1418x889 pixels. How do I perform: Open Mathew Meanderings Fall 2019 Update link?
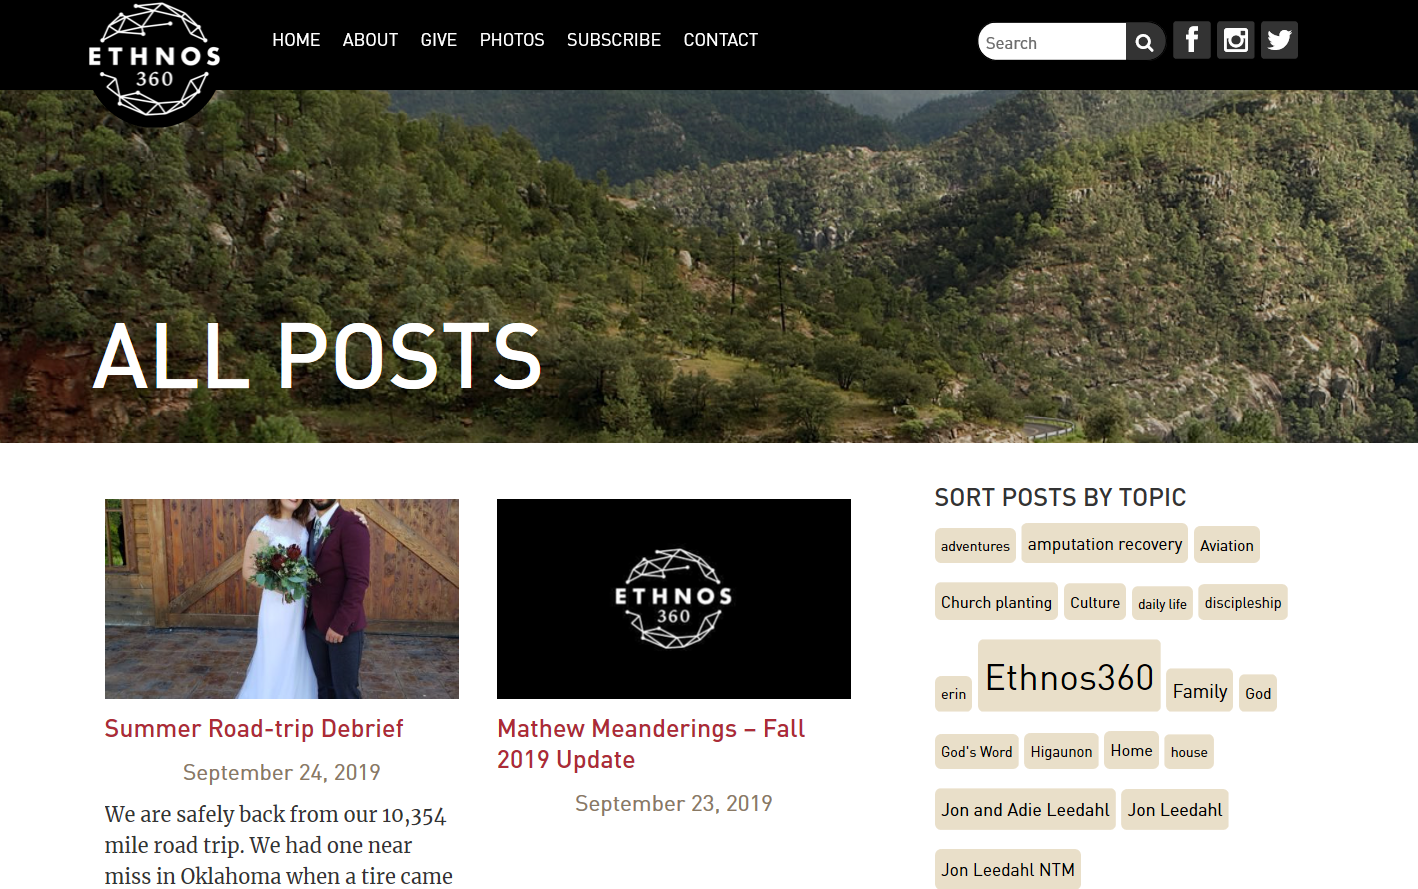651,744
